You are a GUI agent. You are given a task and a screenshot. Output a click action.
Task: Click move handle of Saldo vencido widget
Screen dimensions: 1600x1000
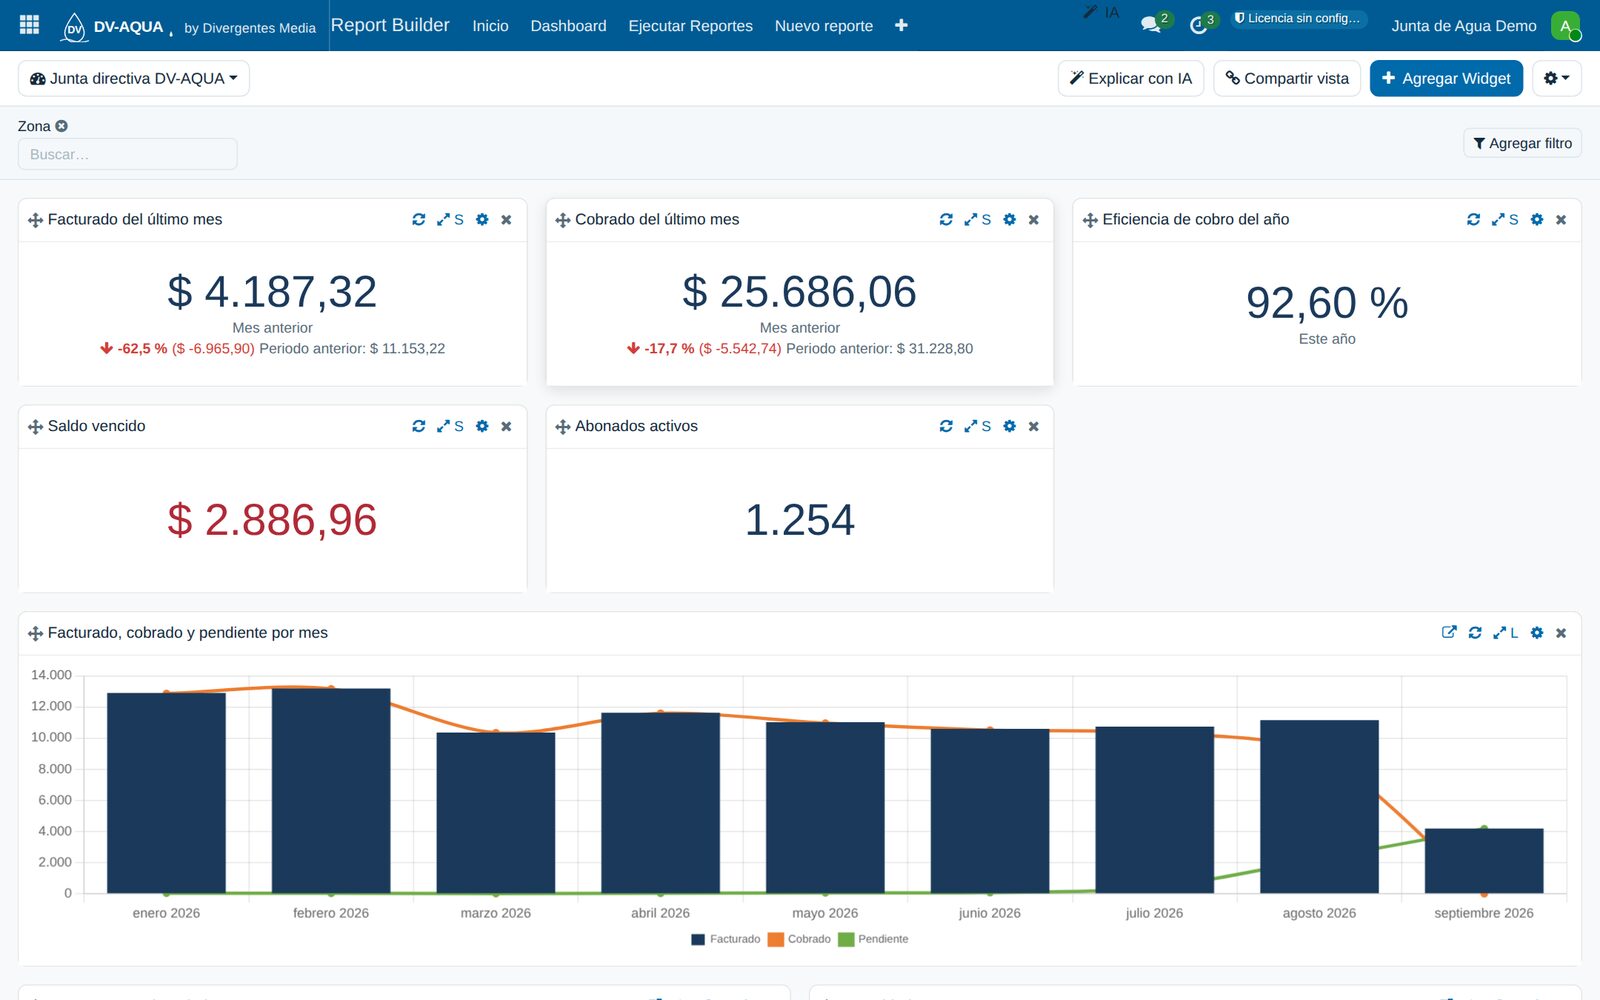(35, 427)
